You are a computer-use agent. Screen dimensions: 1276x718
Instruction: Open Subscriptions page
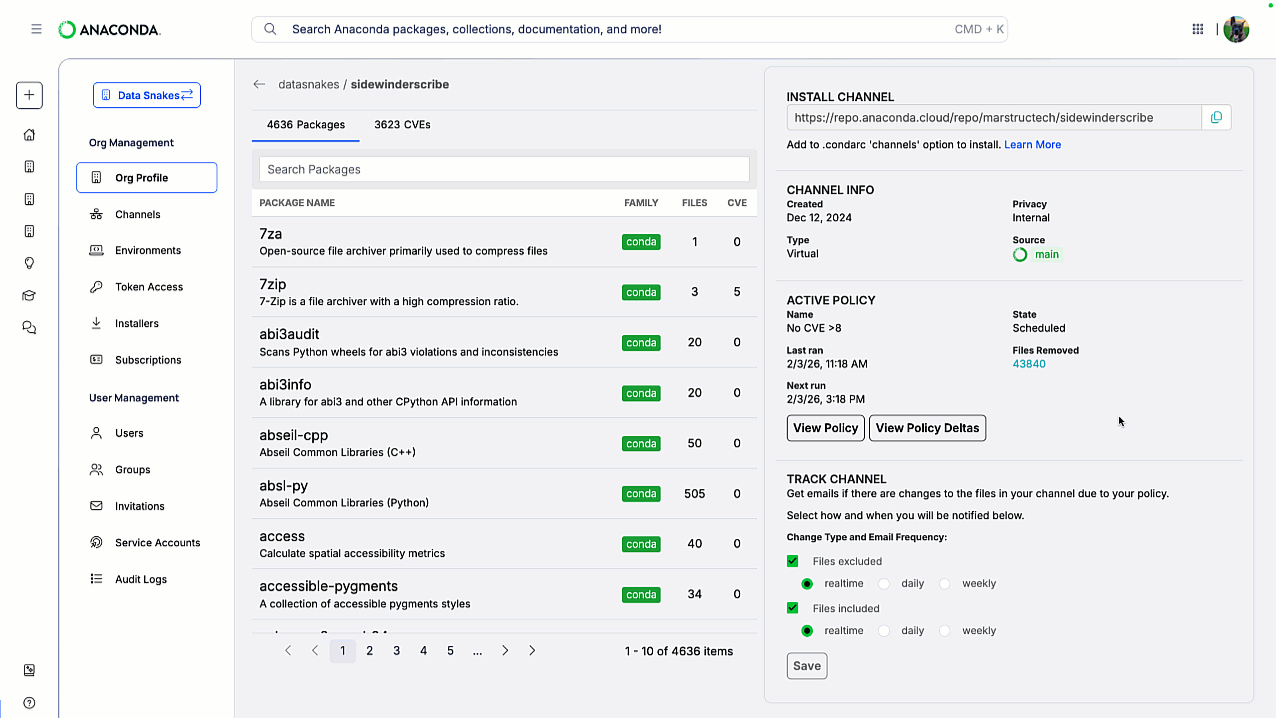[x=147, y=360]
